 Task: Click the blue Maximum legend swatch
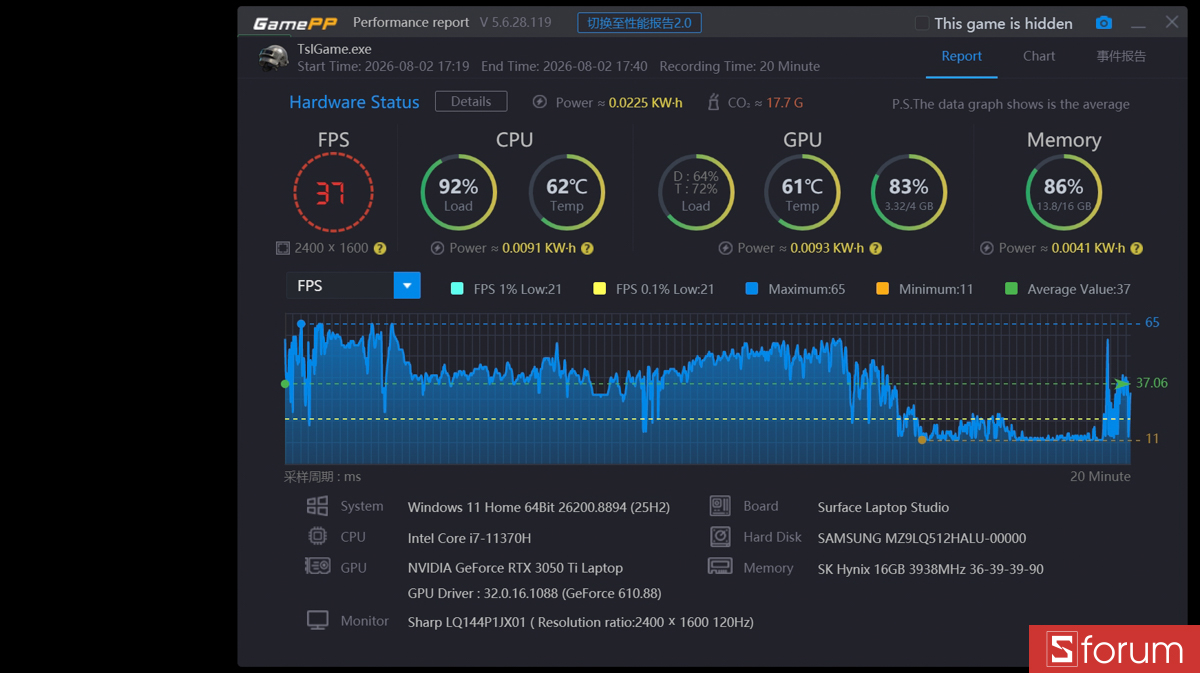(752, 289)
